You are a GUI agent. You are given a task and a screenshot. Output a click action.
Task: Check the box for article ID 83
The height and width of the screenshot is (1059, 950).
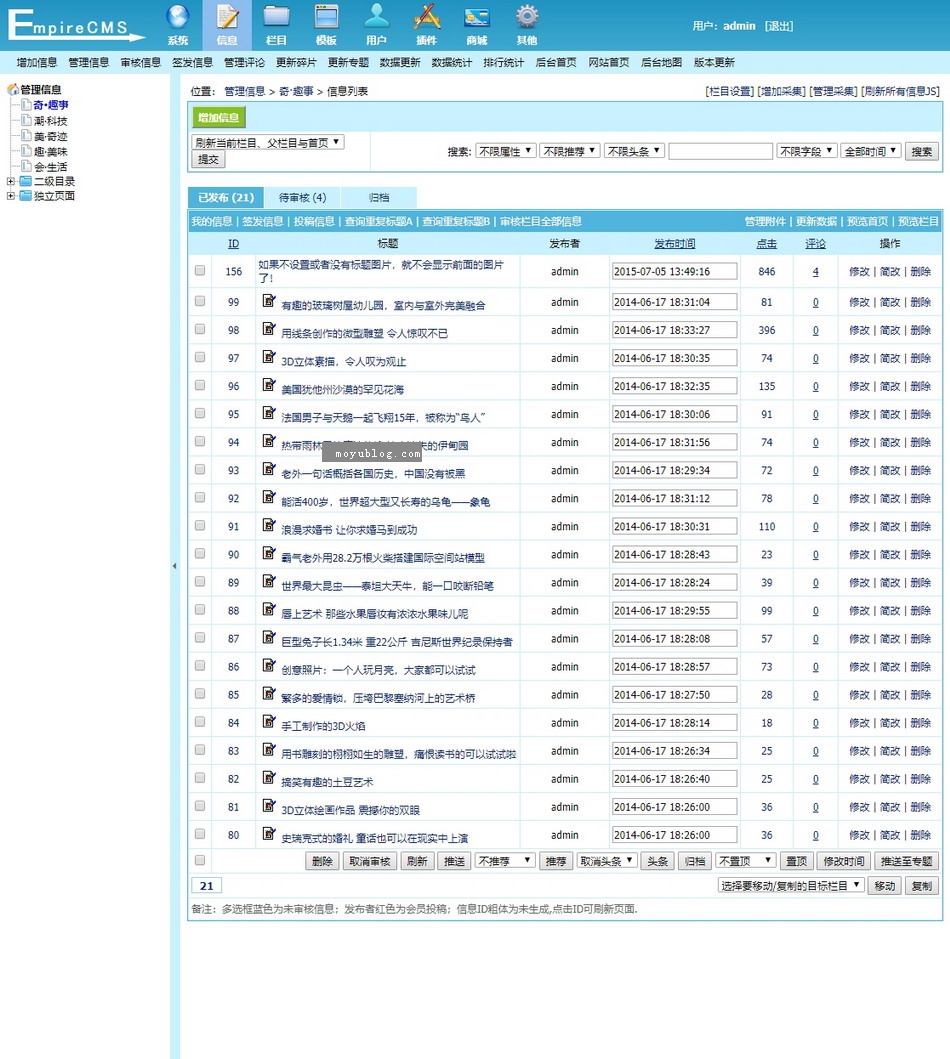[200, 750]
